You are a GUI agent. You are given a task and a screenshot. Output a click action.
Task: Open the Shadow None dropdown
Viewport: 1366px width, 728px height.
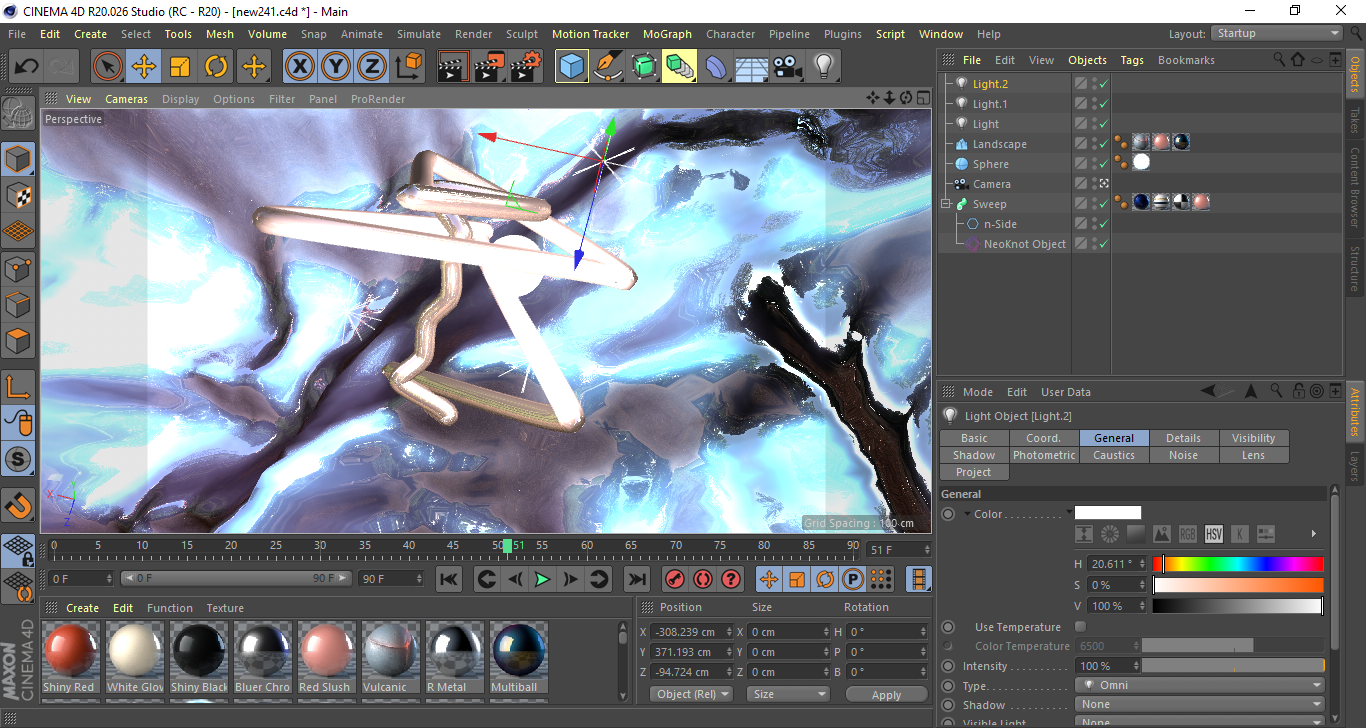(1200, 705)
